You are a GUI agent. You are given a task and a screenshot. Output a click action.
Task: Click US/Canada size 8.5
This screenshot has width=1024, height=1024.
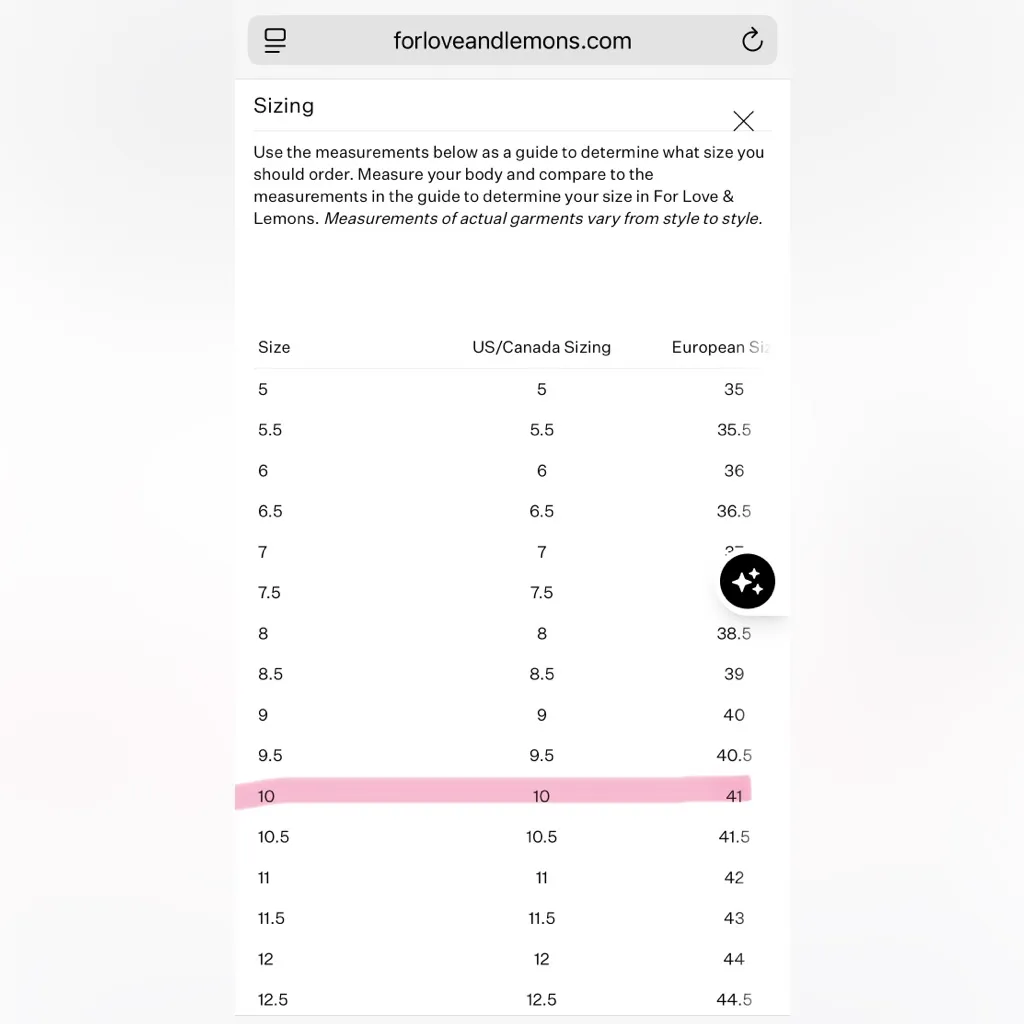point(541,674)
